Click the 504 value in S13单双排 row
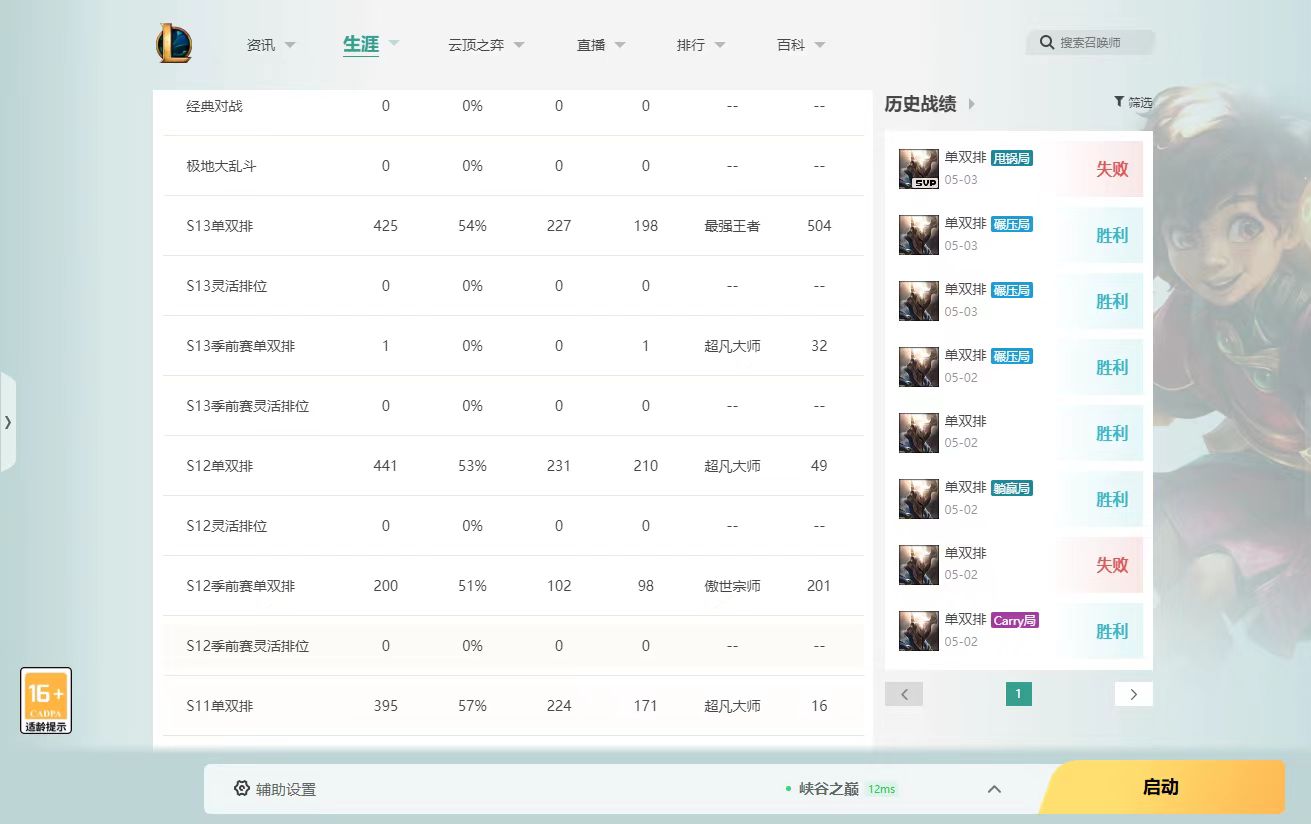Viewport: 1311px width, 824px height. (819, 226)
